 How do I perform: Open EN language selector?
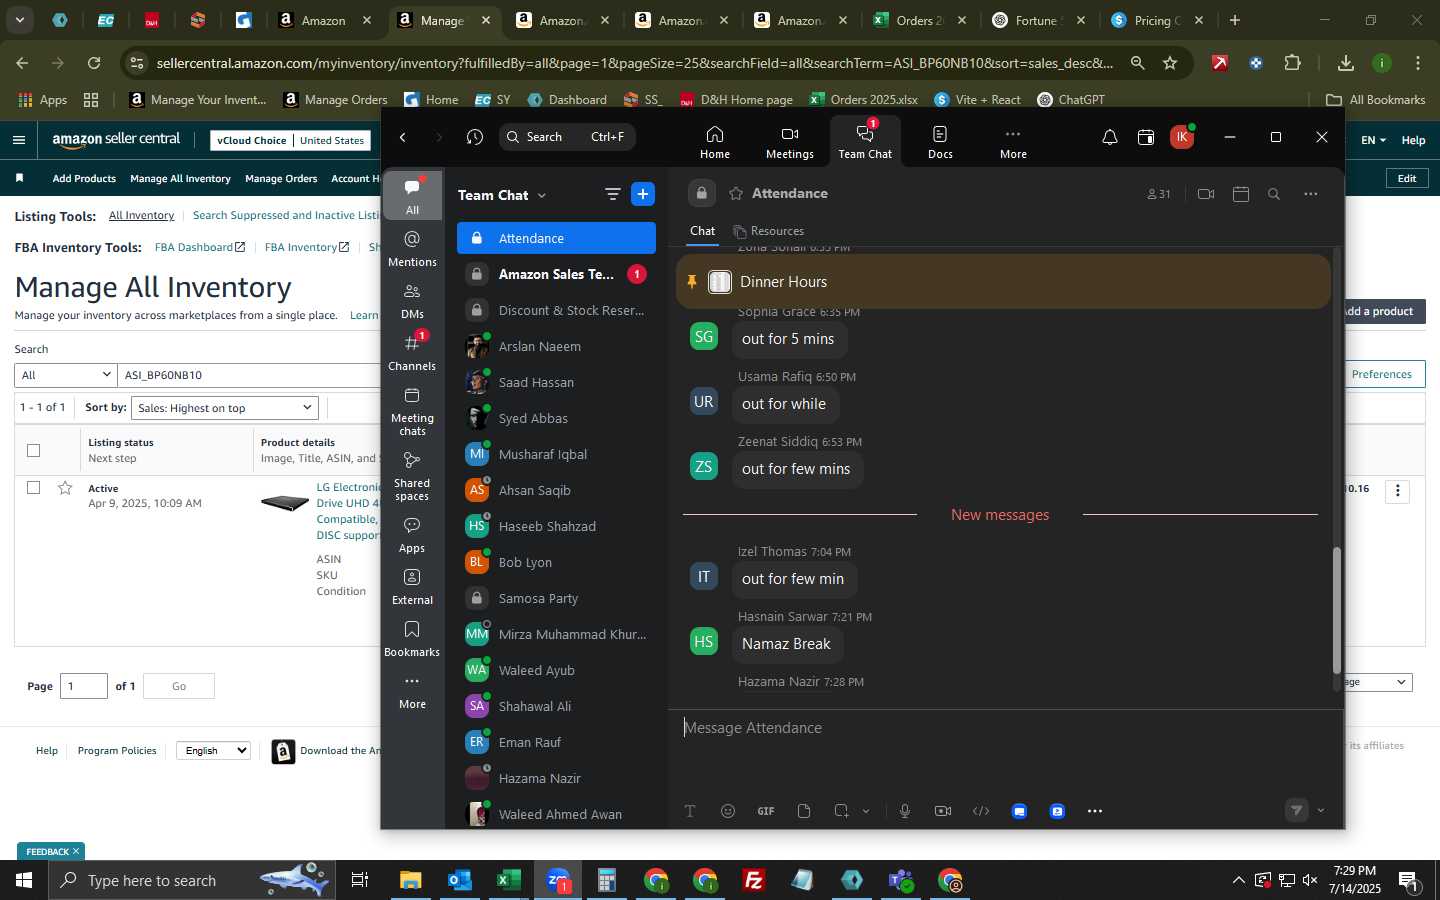click(x=1373, y=140)
